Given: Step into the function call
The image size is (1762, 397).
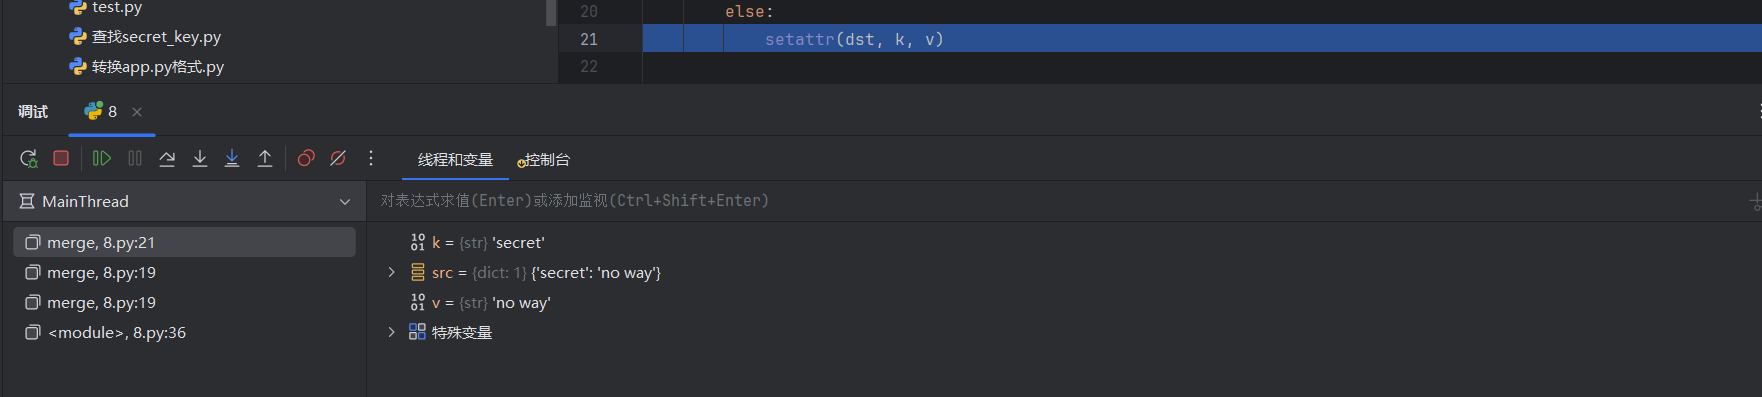Looking at the screenshot, I should point(200,158).
